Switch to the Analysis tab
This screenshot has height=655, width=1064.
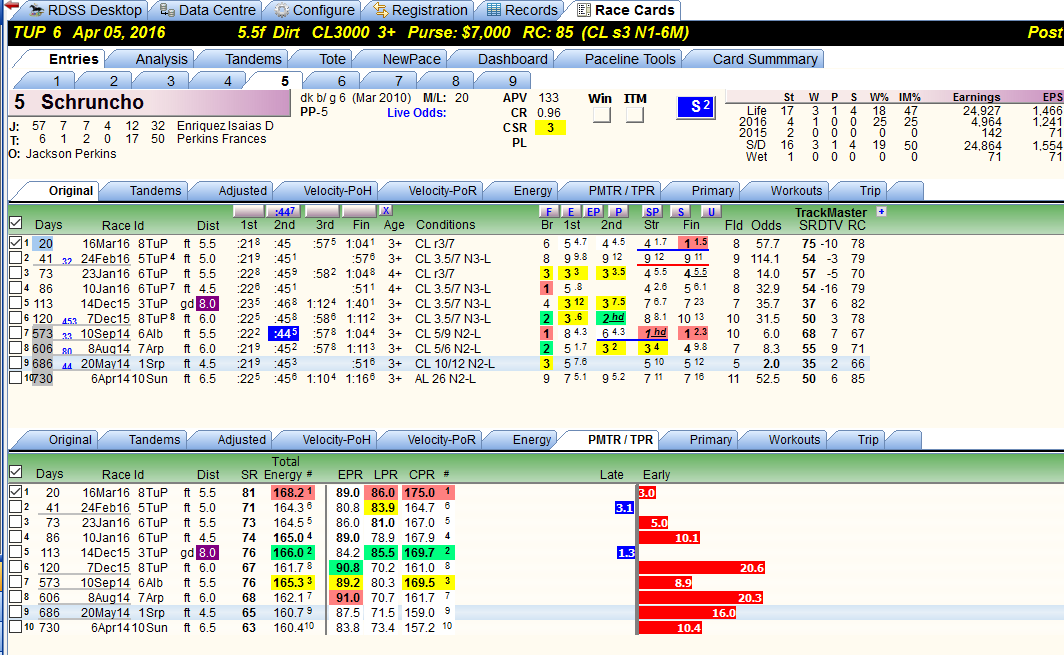point(162,59)
